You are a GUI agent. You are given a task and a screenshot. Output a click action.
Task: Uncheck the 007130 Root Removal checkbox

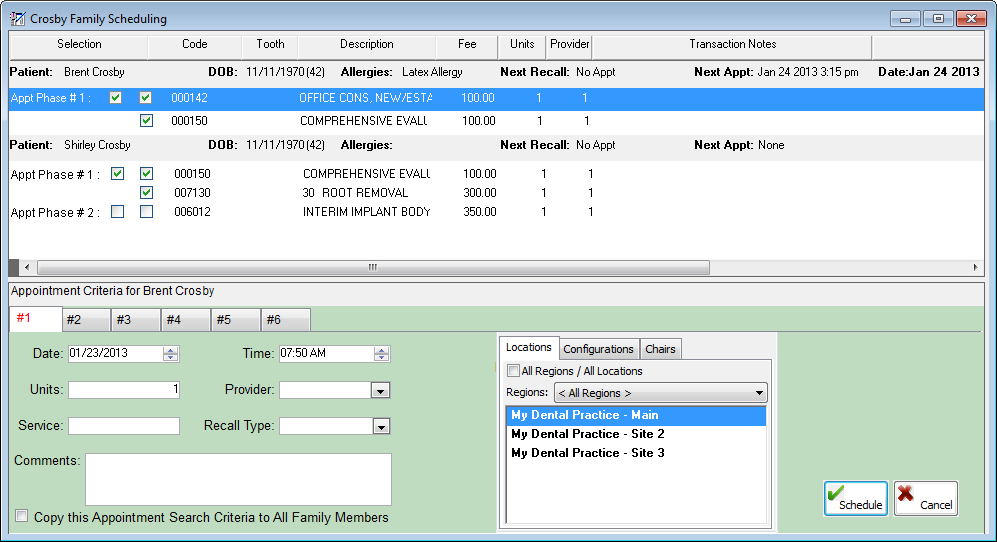(x=146, y=192)
